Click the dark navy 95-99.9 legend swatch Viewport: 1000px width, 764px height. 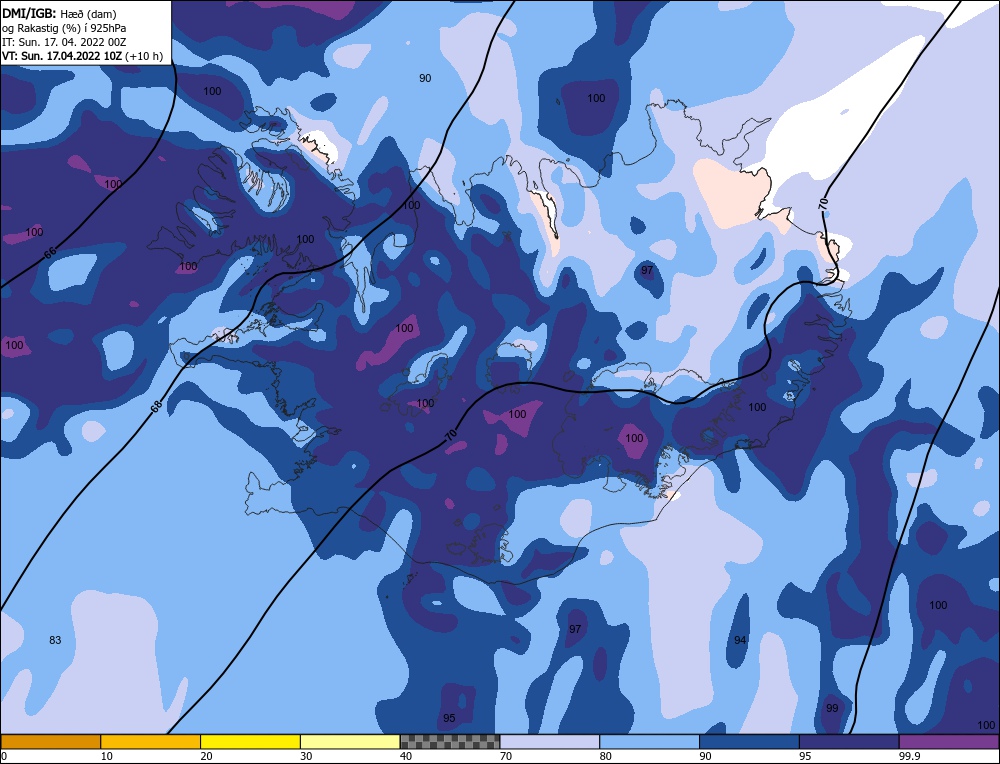[849, 742]
